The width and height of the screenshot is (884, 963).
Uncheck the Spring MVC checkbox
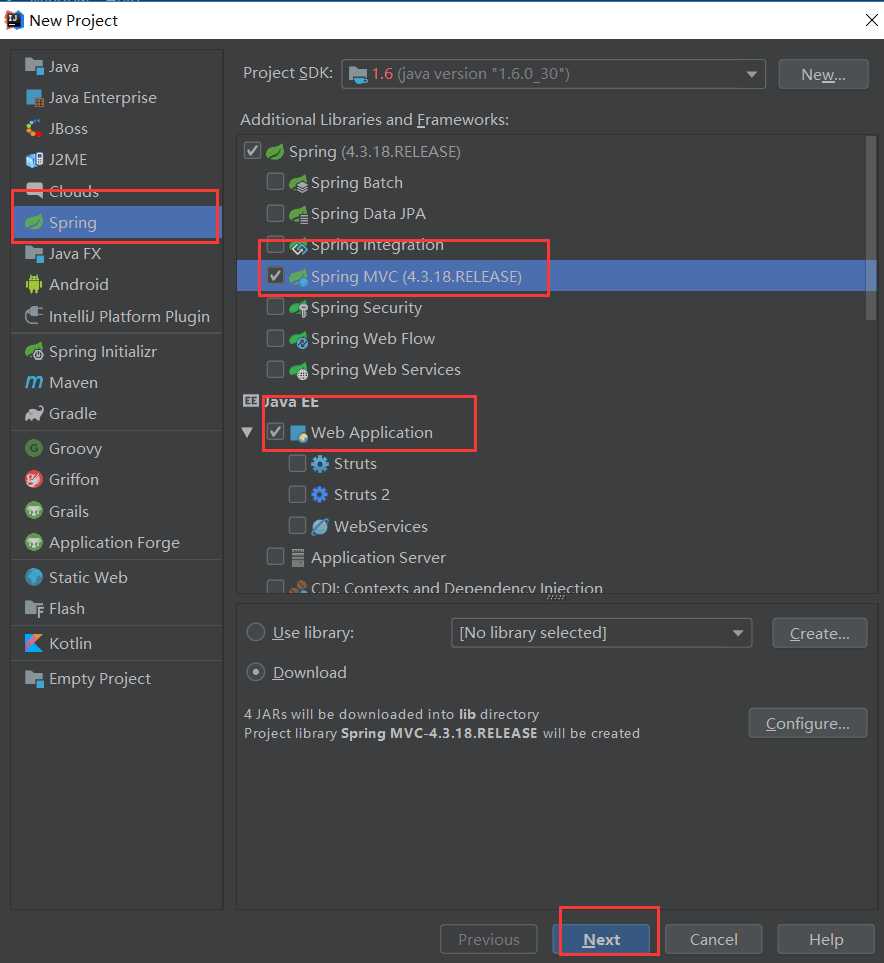275,275
